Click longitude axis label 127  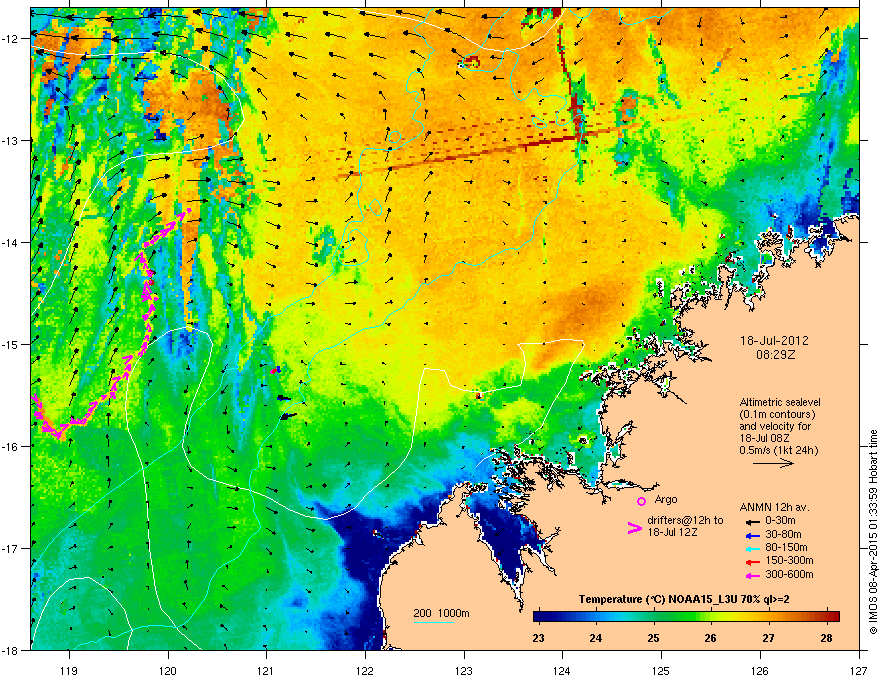point(859,670)
